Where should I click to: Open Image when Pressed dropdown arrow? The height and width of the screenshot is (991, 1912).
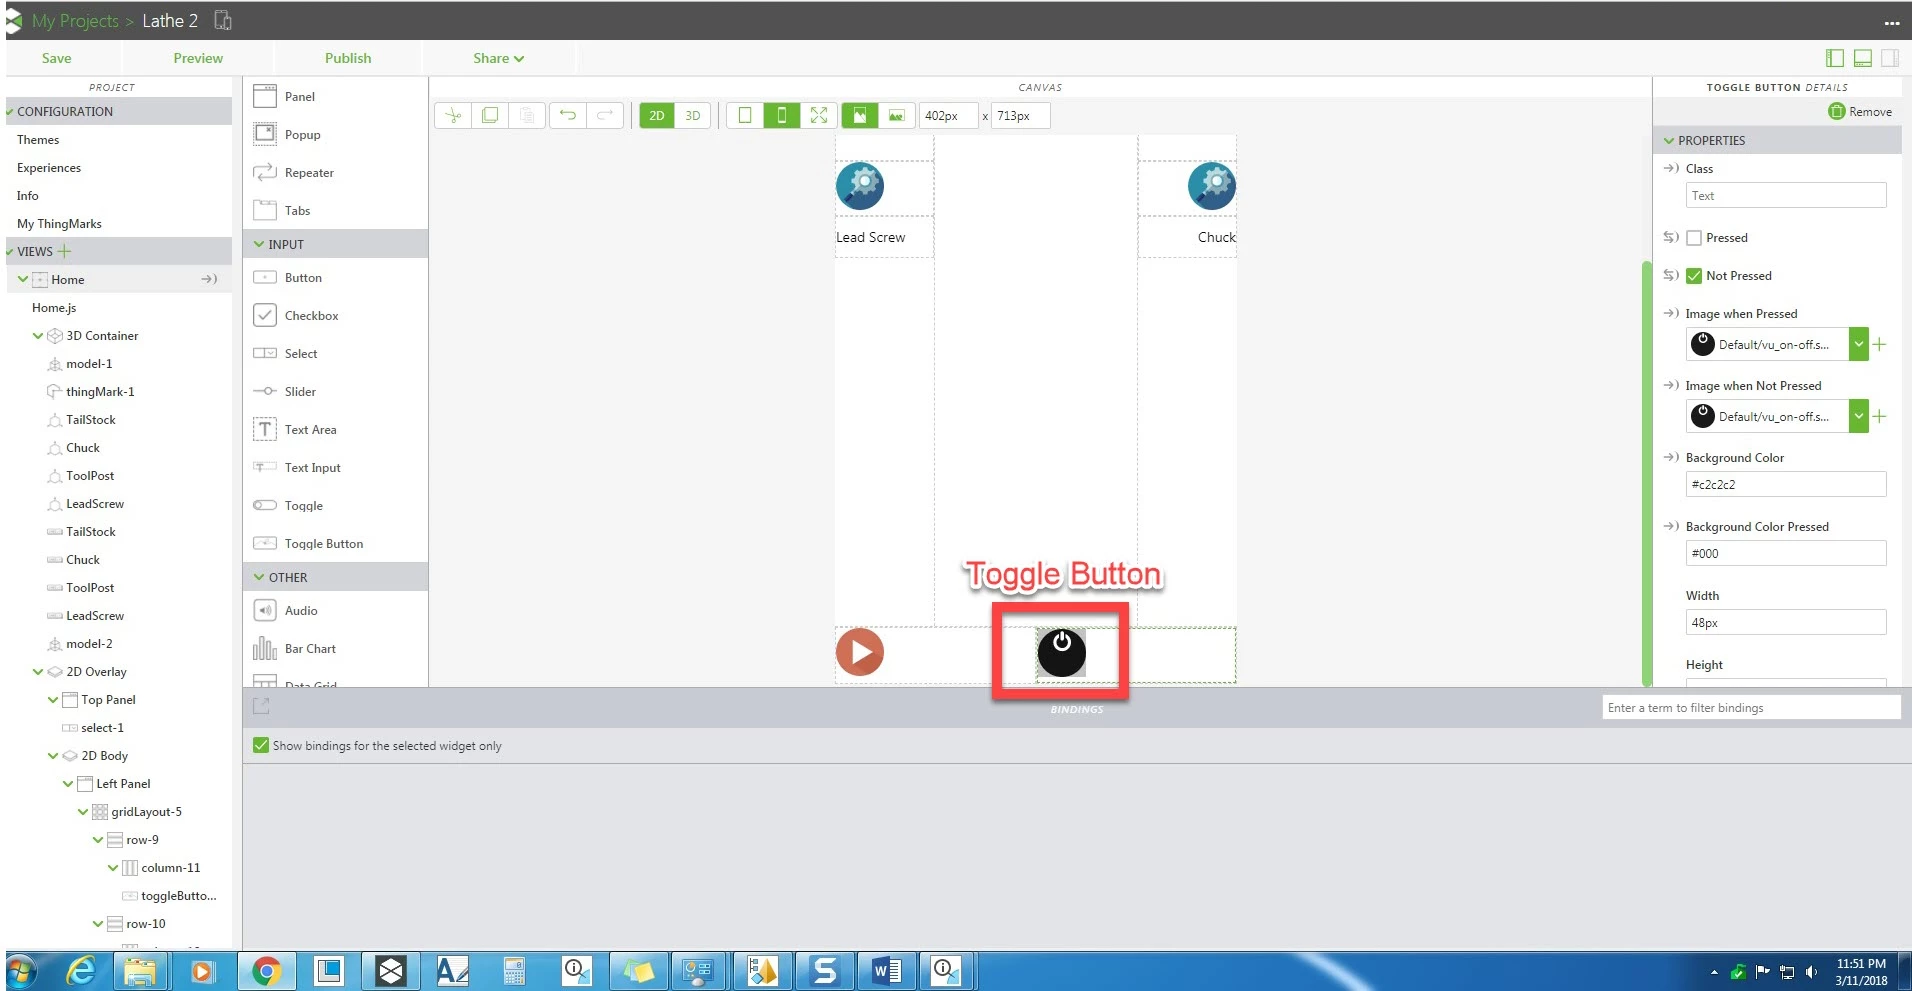point(1858,345)
